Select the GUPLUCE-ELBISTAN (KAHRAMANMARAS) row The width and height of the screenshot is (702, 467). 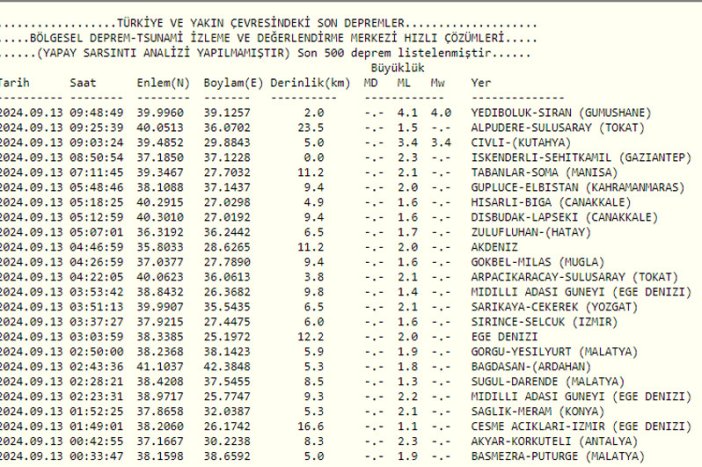coord(574,186)
